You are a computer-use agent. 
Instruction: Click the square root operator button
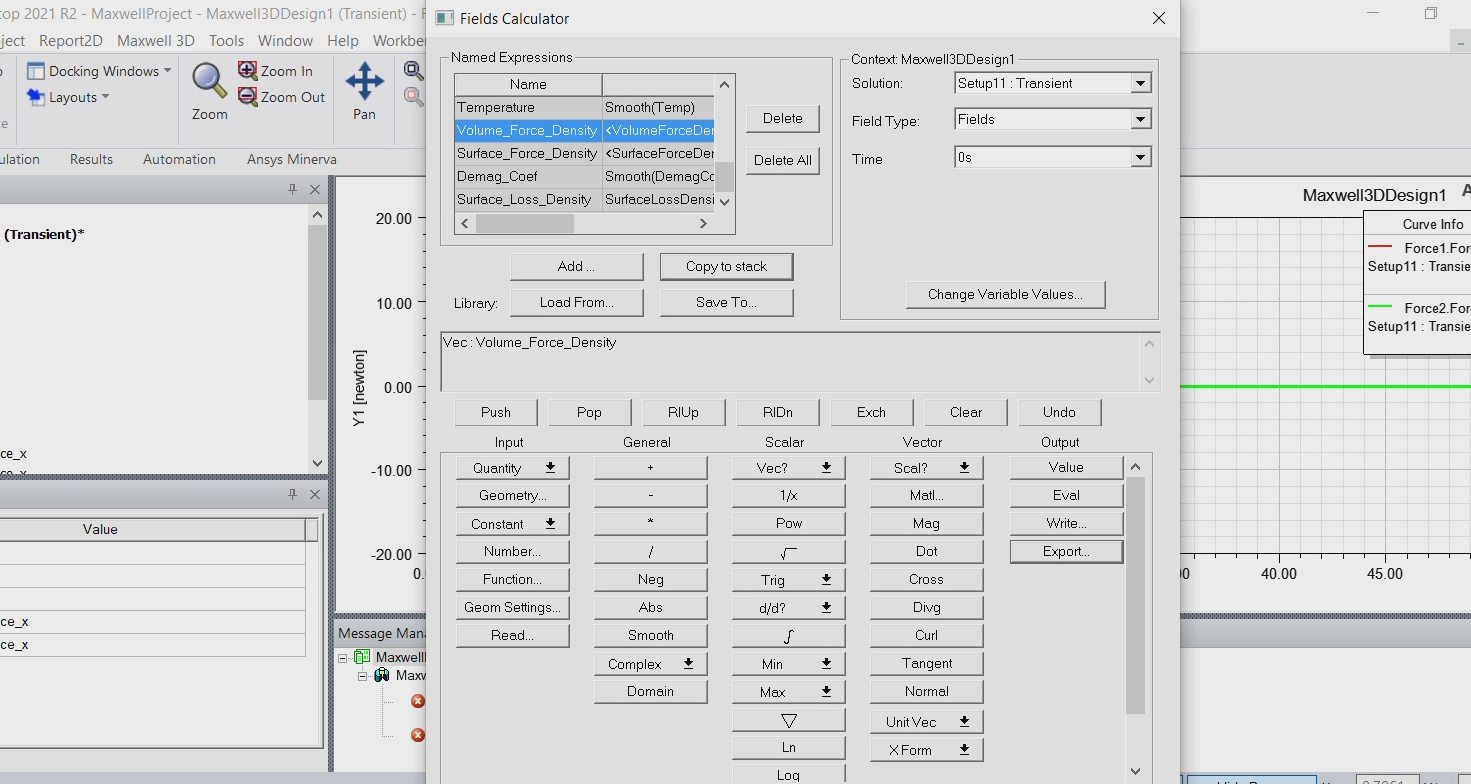(x=788, y=551)
